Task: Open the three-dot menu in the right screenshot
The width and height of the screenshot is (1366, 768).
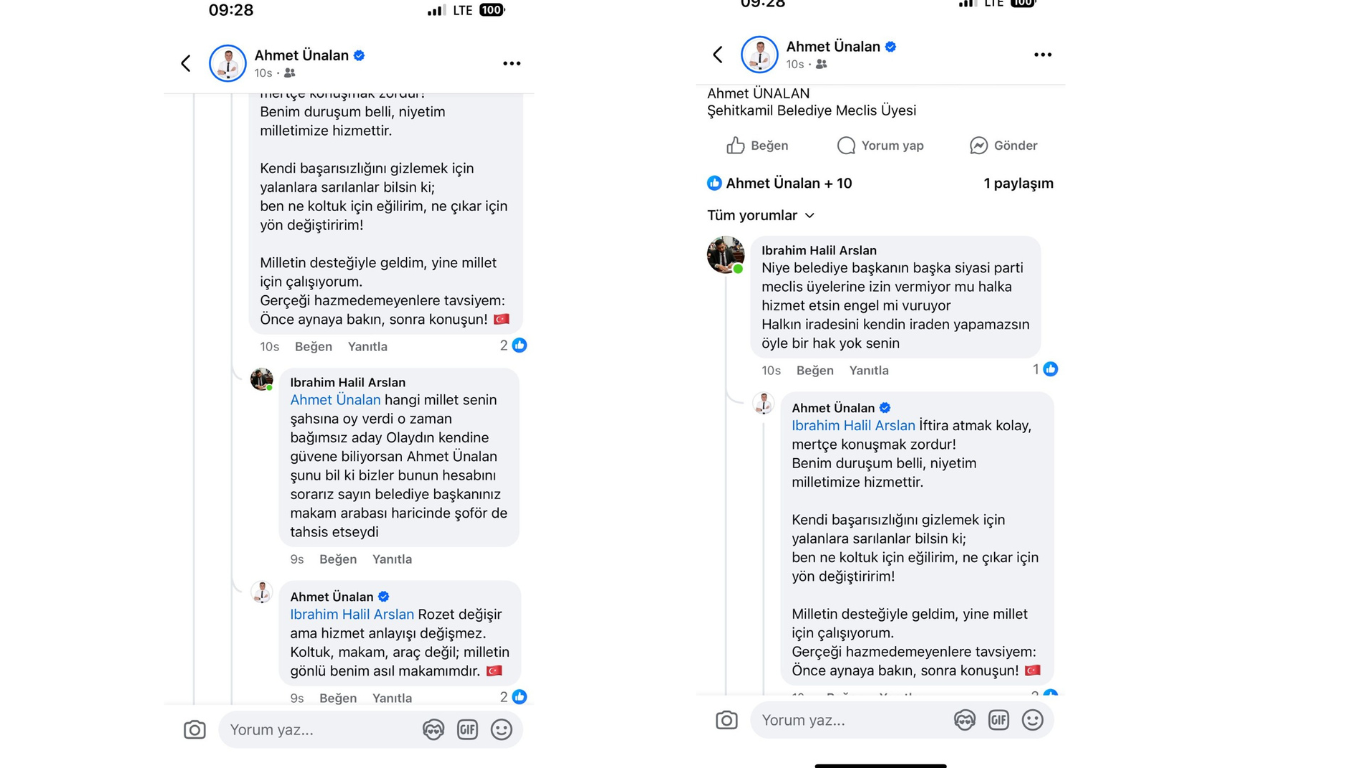Action: pos(1043,55)
